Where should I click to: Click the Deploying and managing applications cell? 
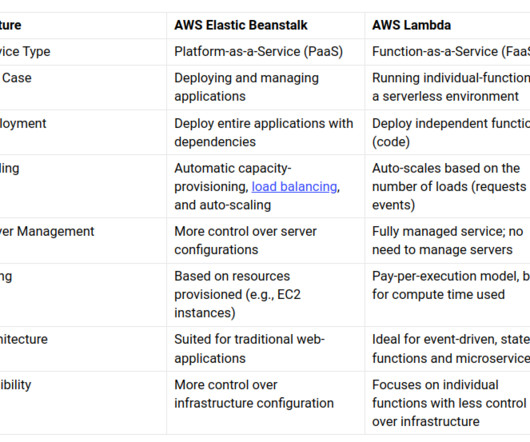246,87
